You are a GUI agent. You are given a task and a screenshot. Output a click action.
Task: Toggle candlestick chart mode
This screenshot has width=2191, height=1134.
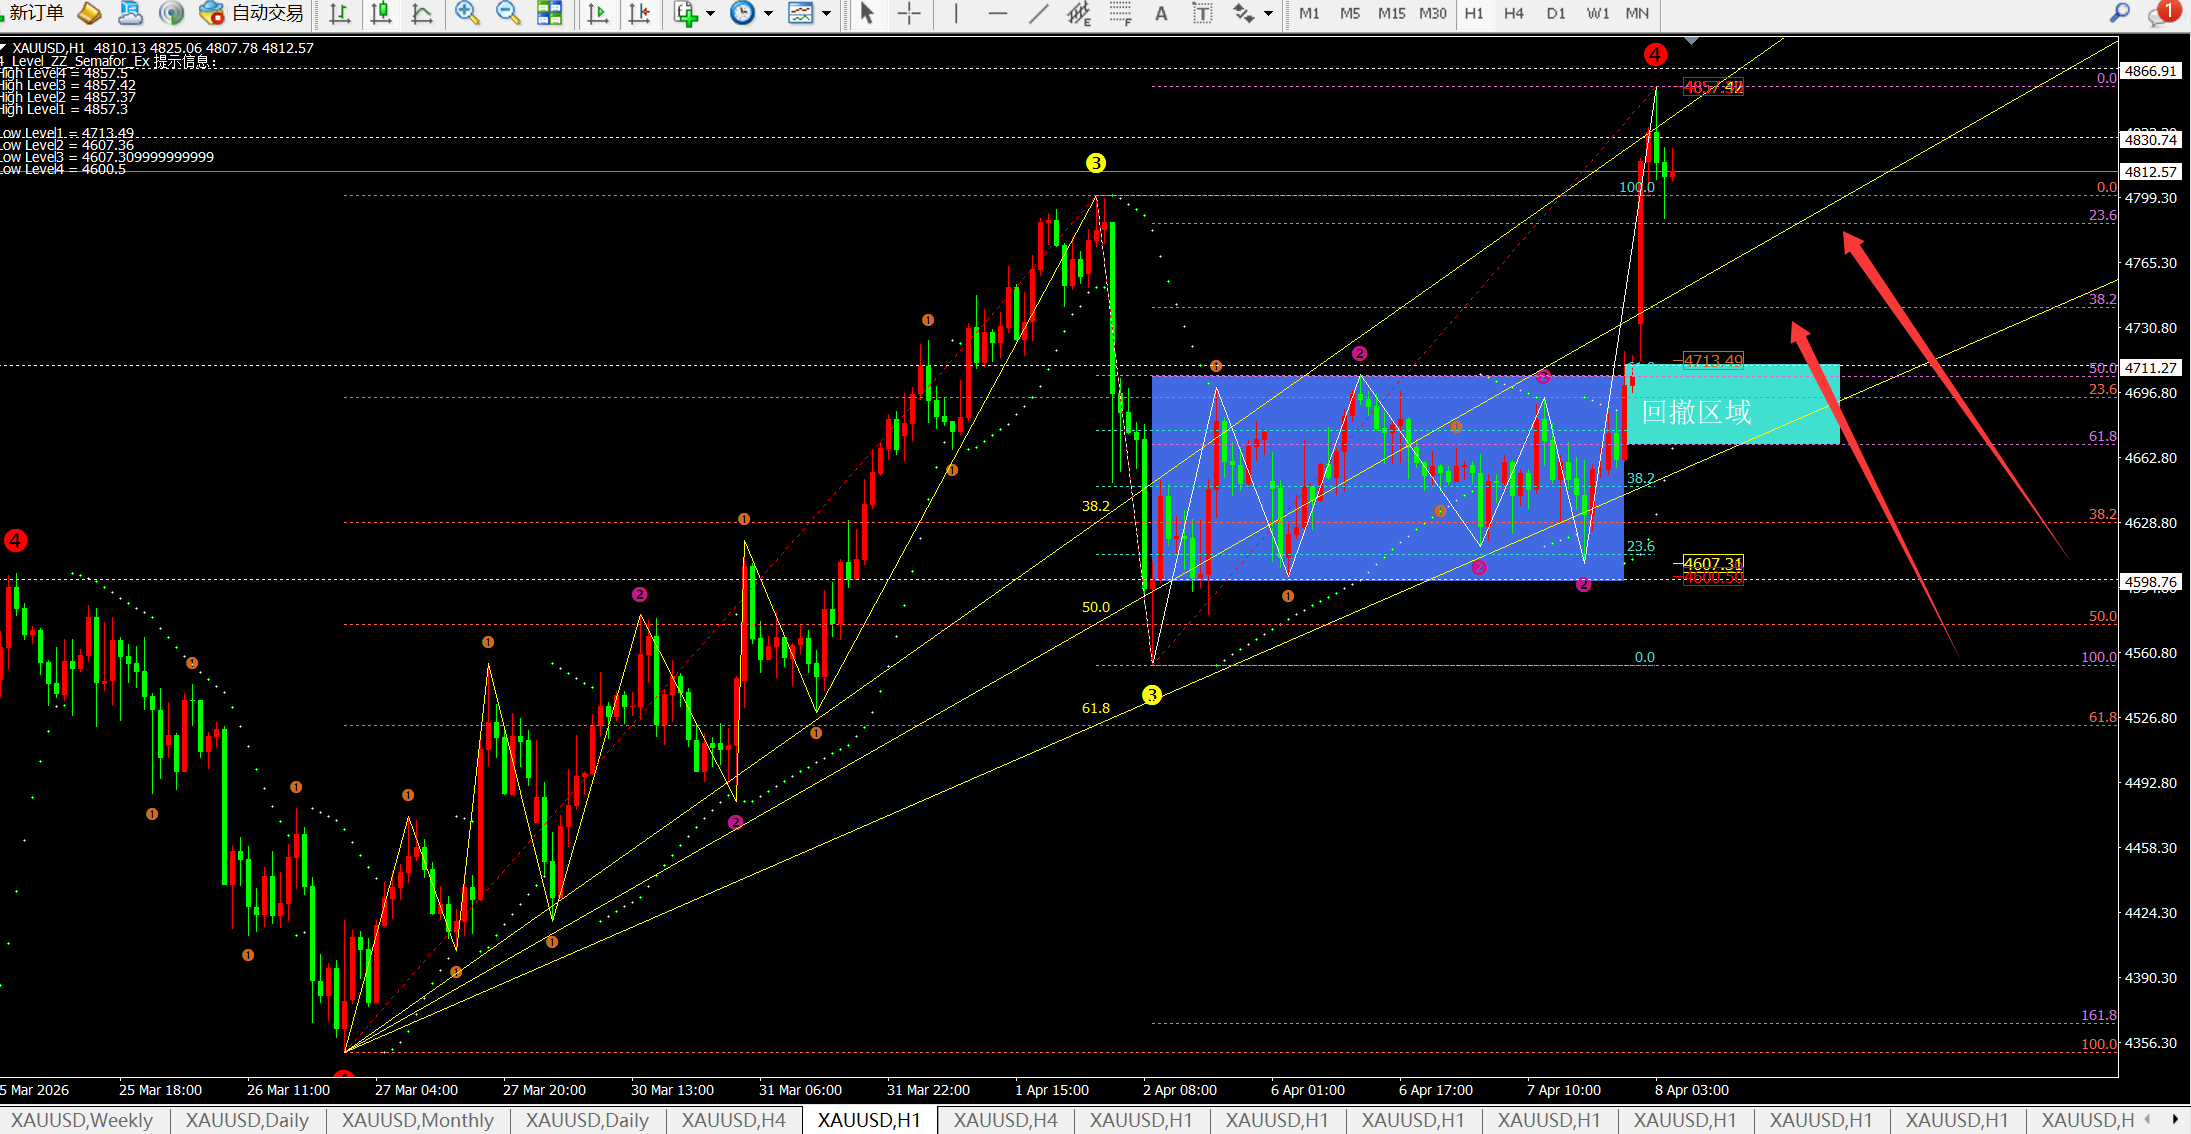(381, 13)
